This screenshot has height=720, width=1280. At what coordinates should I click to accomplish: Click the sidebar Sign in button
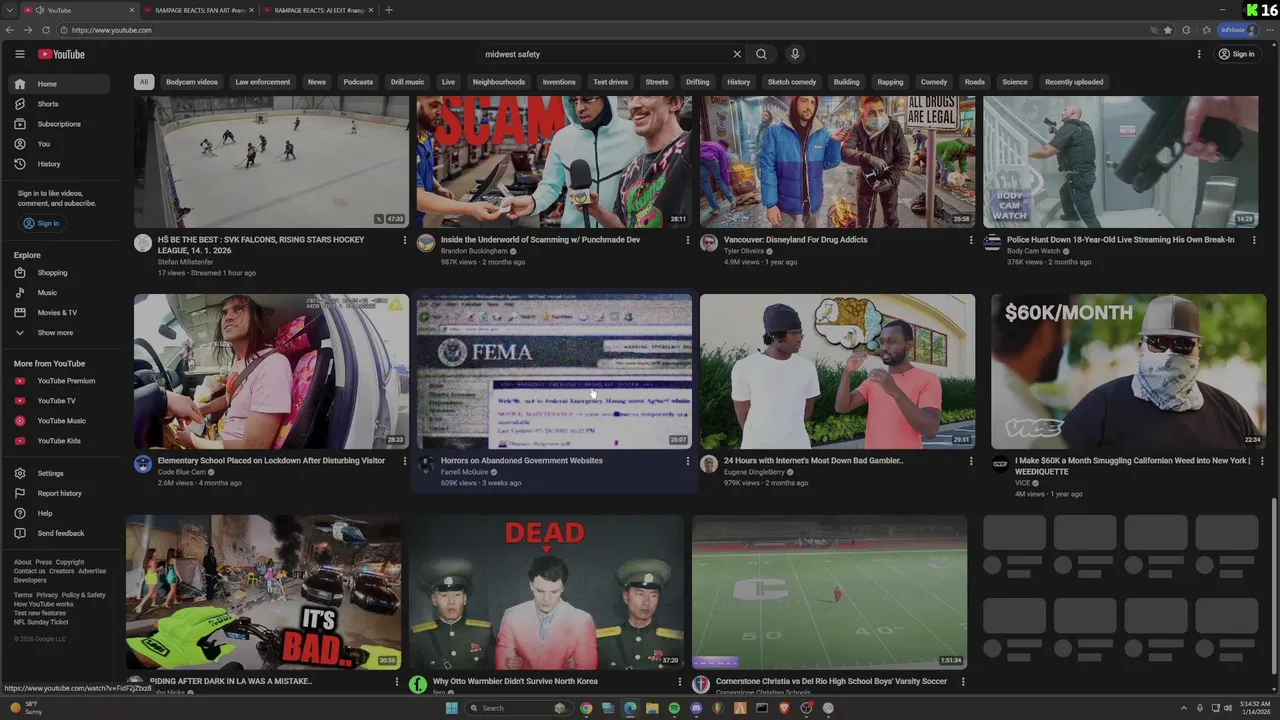coord(41,223)
